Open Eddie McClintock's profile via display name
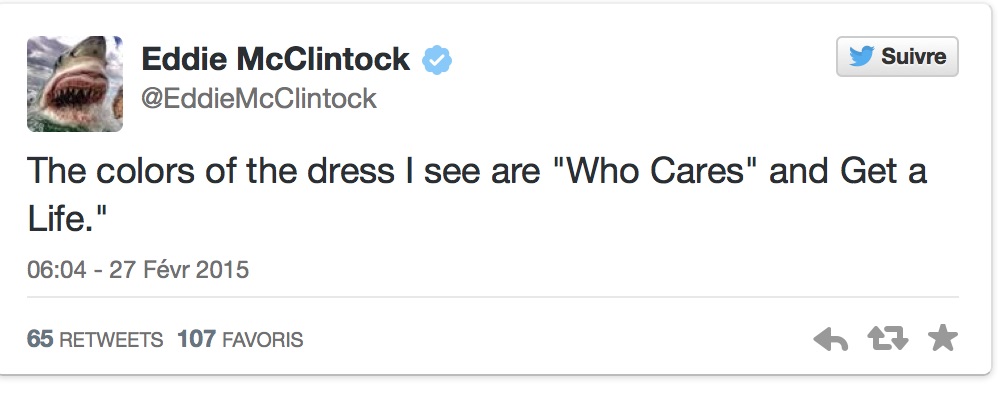 coord(275,59)
